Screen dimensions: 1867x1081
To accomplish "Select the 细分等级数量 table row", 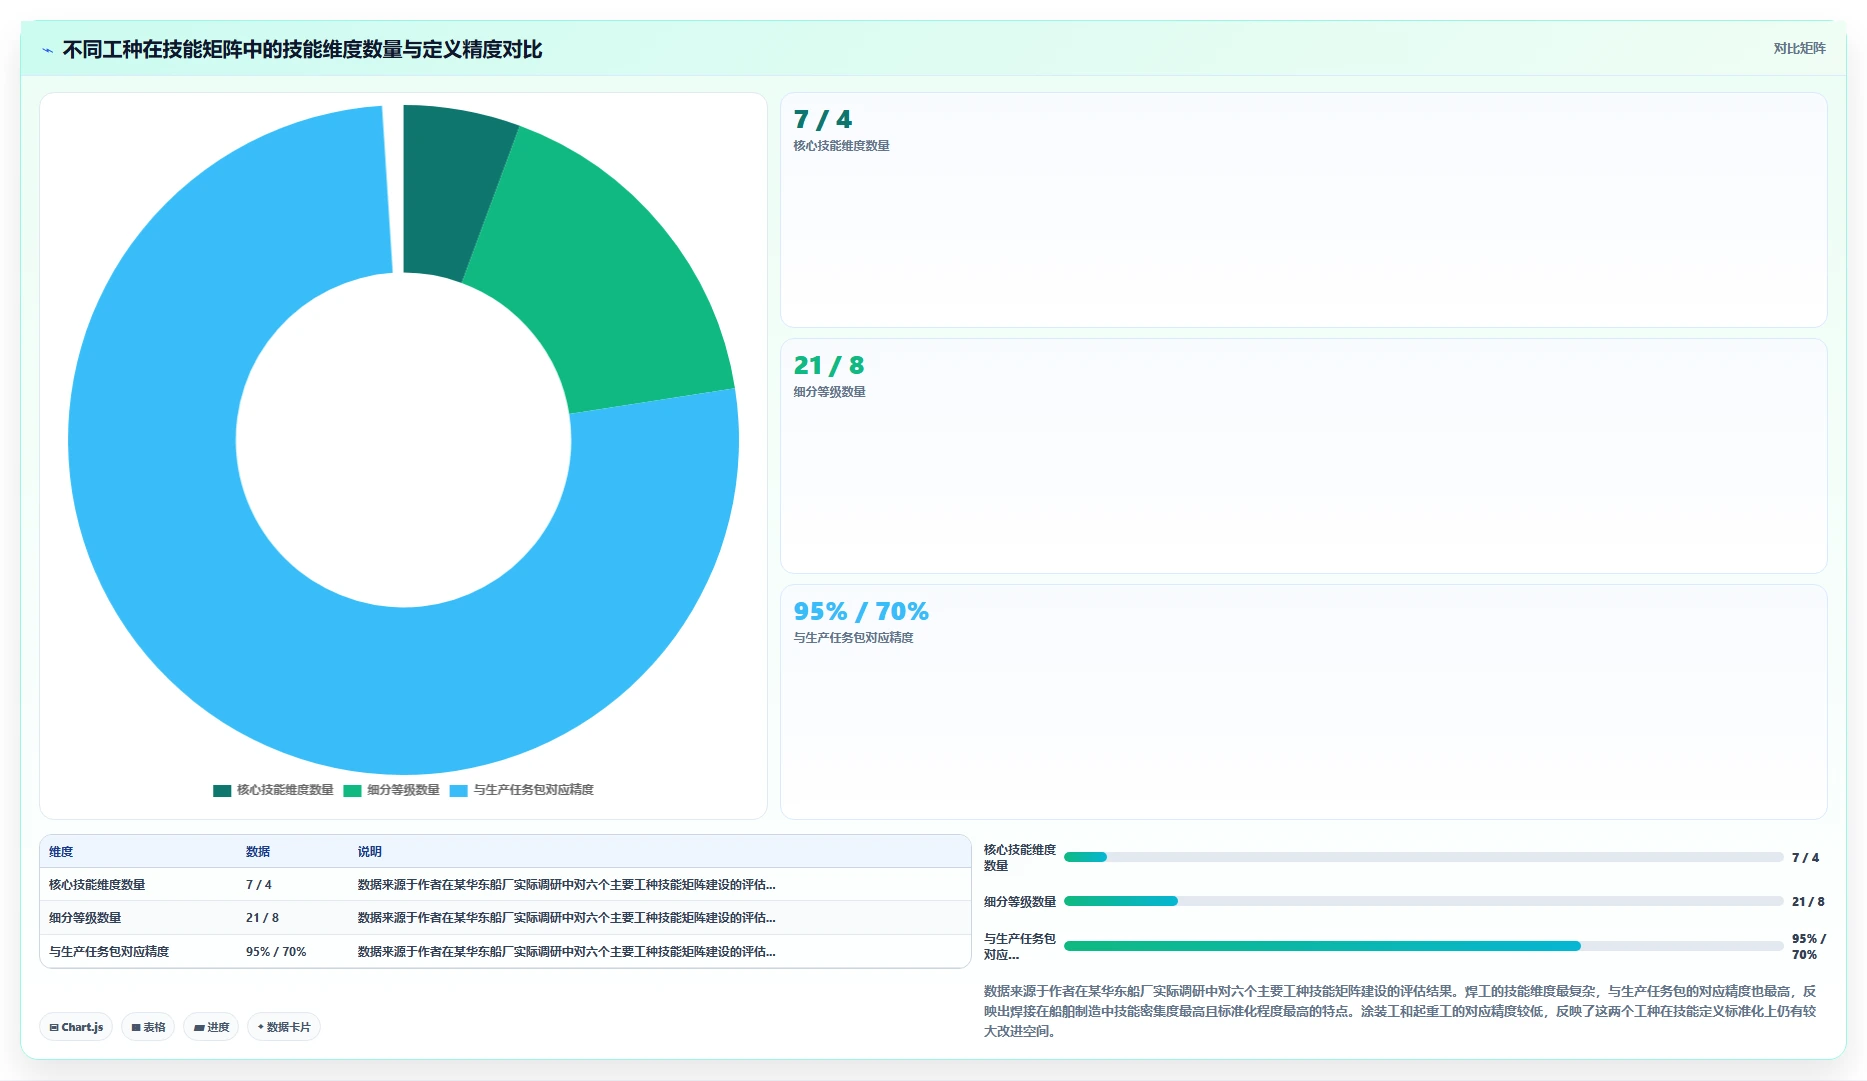I will coord(505,918).
